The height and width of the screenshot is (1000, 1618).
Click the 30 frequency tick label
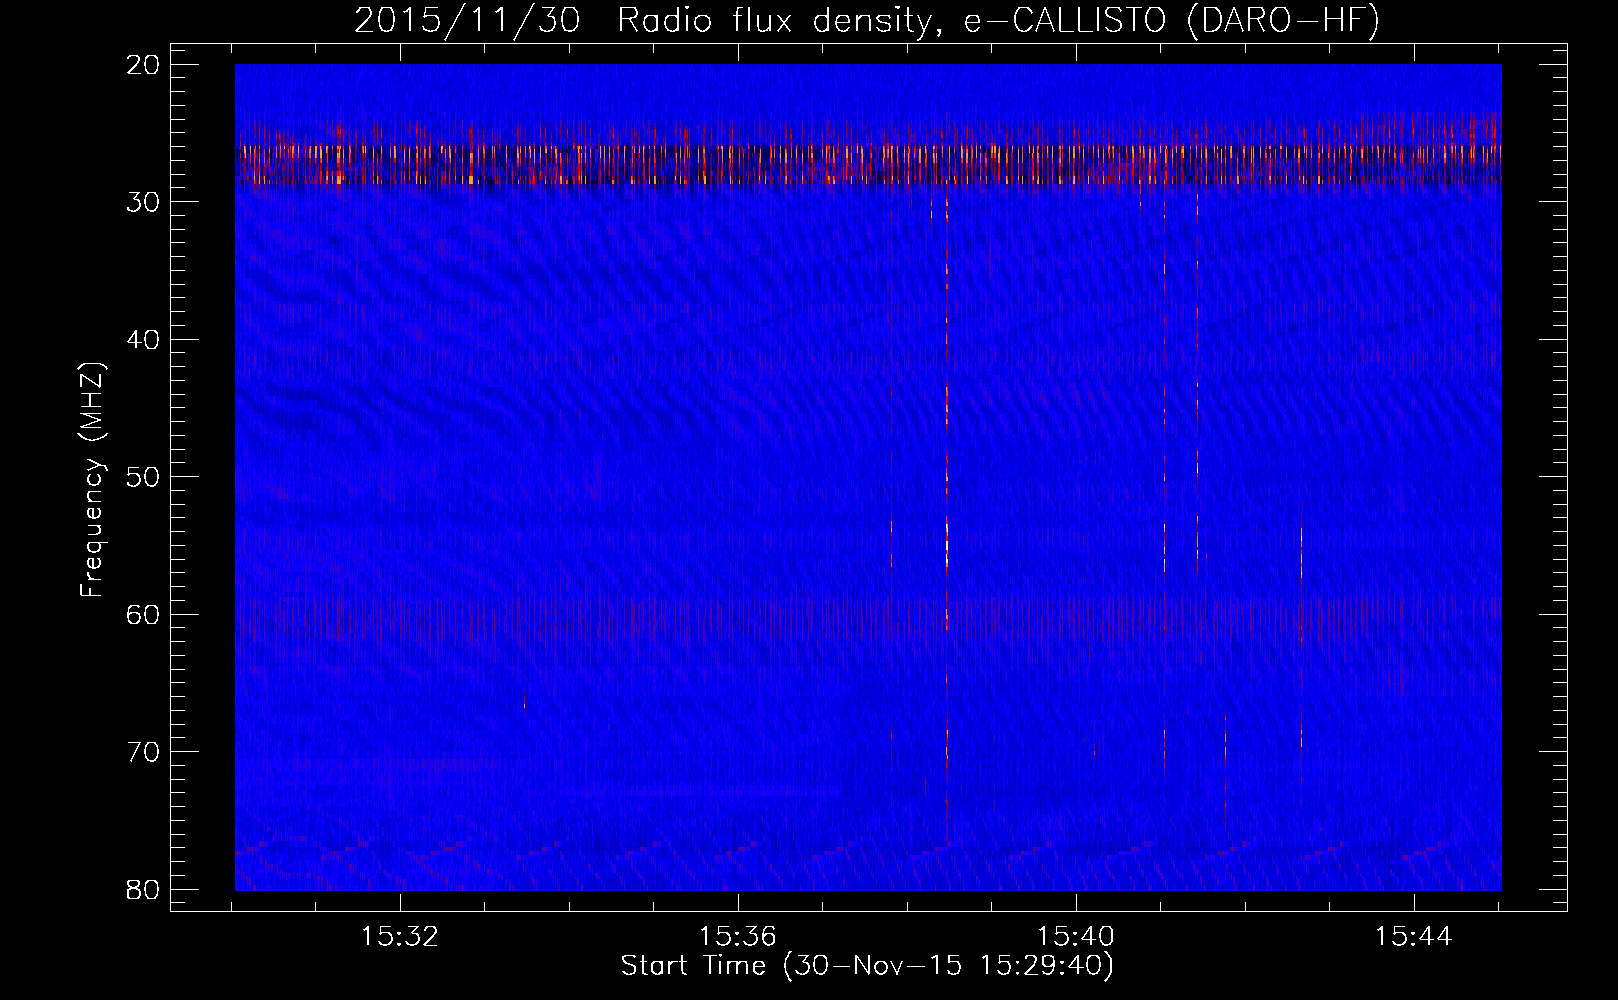[x=141, y=202]
